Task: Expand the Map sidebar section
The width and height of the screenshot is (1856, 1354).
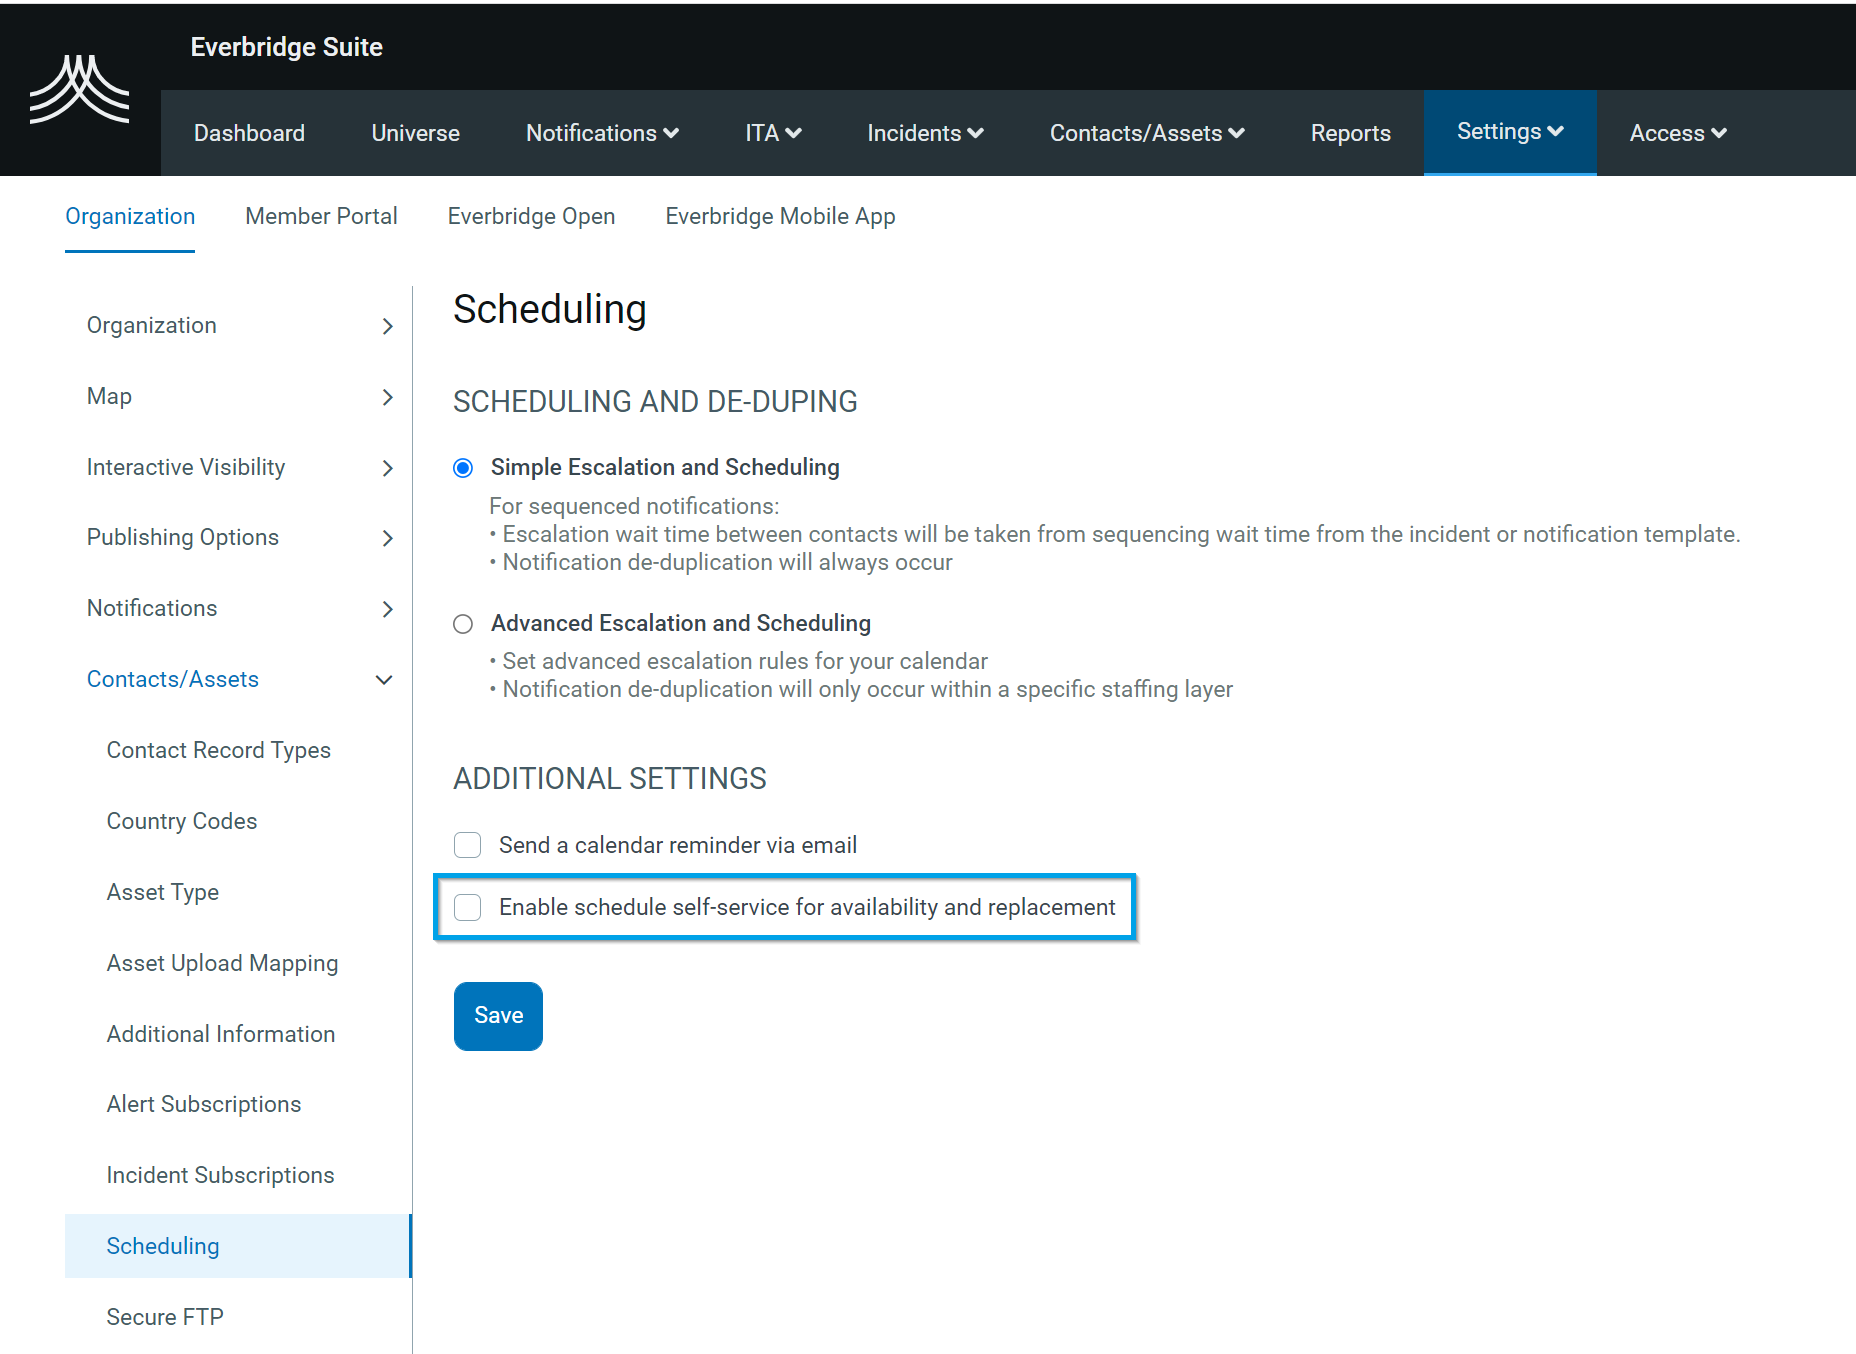Action: coord(238,397)
